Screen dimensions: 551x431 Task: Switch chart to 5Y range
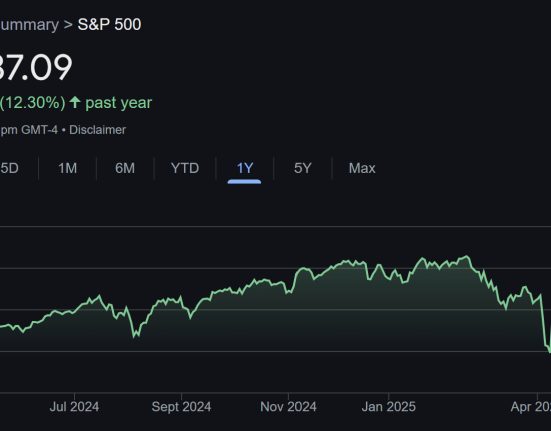tap(303, 168)
